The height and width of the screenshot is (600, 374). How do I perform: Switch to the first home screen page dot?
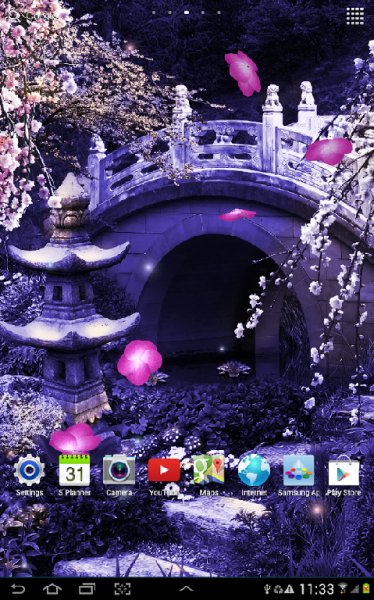pos(154,12)
